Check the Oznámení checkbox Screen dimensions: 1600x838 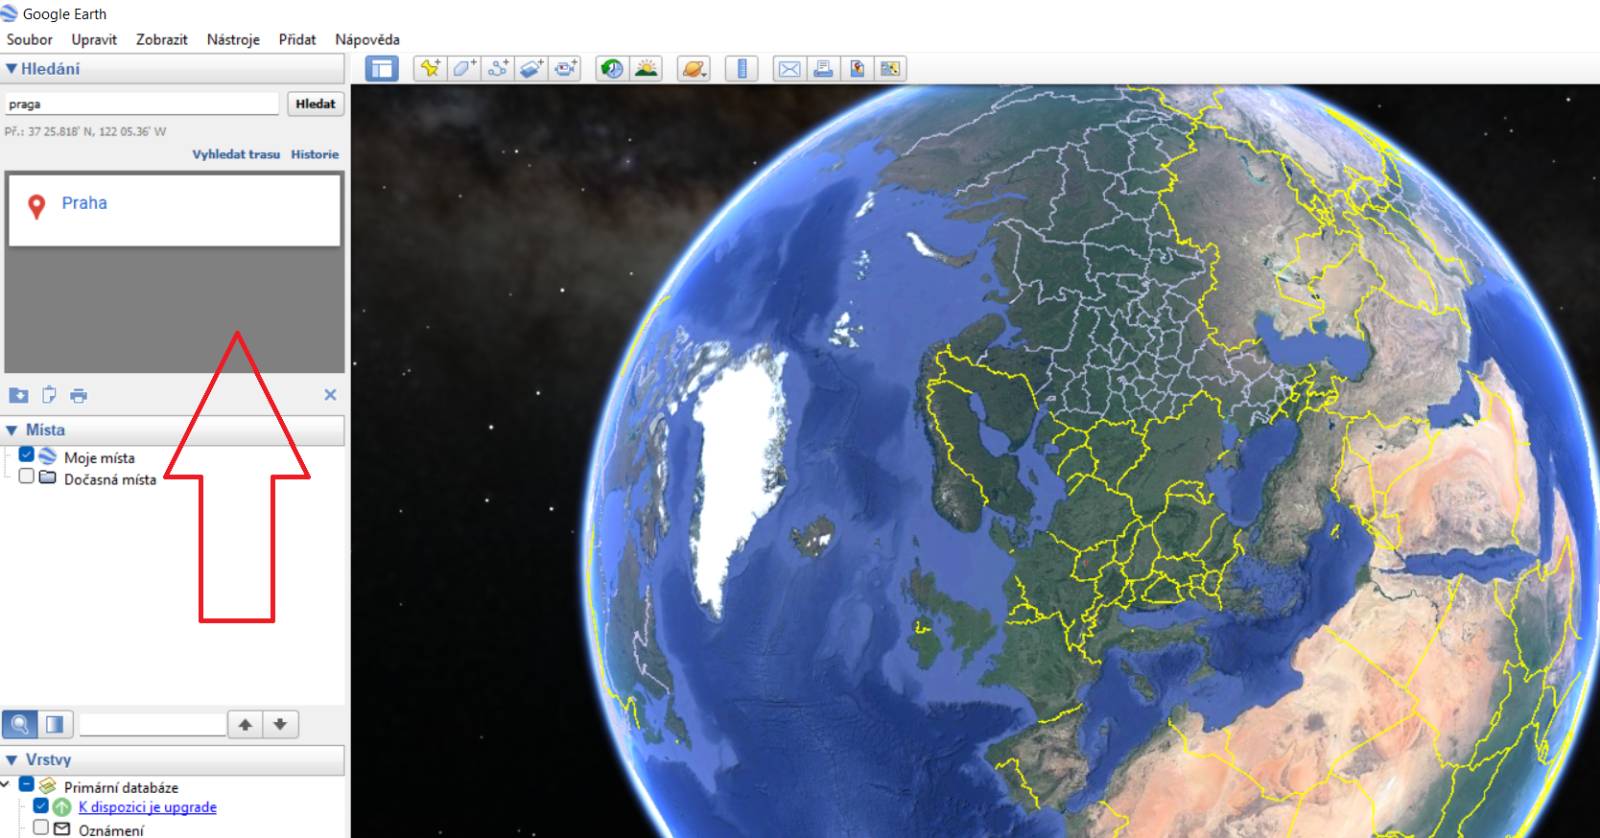(x=41, y=828)
